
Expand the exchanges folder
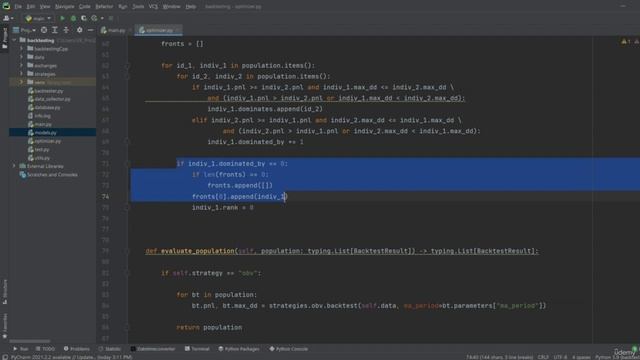[x=22, y=65]
